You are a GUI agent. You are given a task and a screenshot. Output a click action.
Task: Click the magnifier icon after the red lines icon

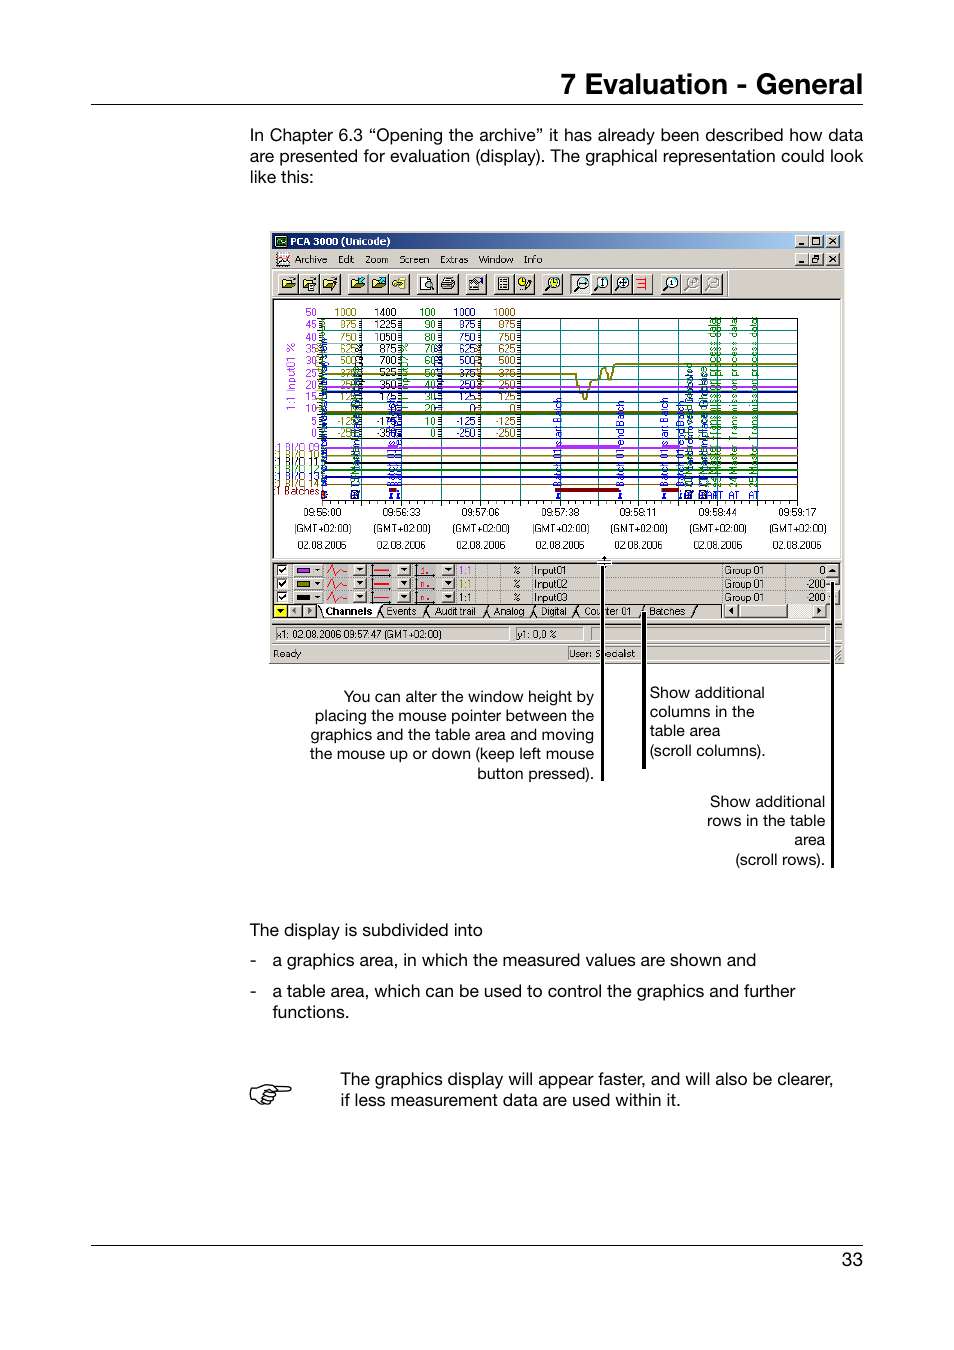click(670, 284)
